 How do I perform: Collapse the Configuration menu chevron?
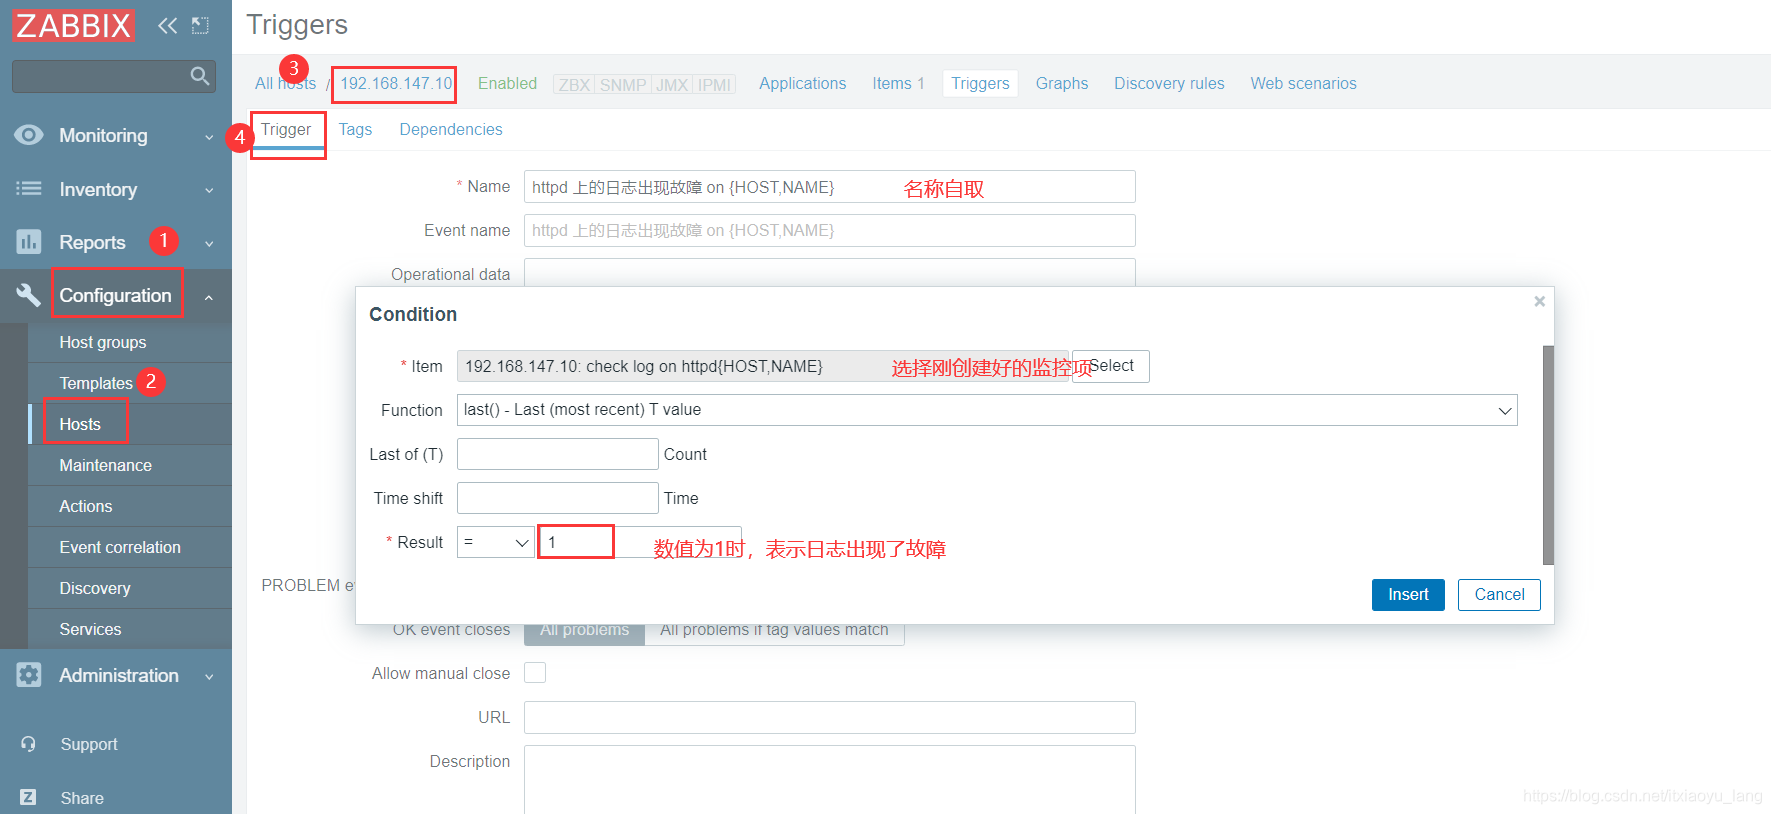(x=209, y=297)
